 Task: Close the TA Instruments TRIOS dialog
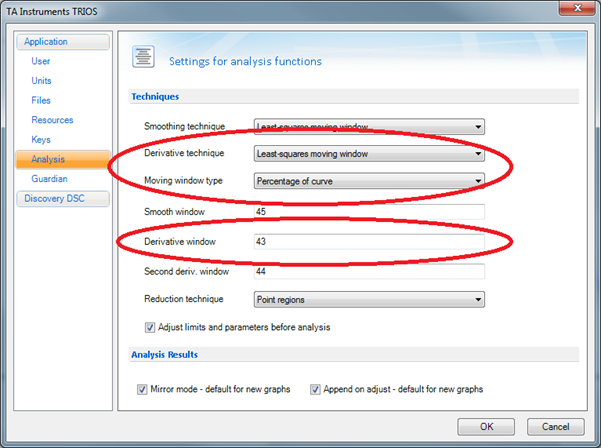(x=578, y=8)
